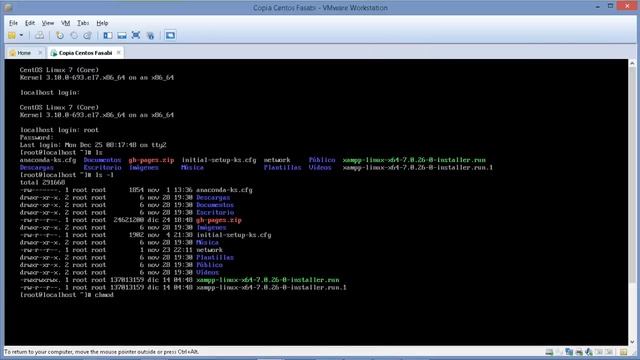The image size is (640, 360).
Task: Click 'initial-setup-ks.cfg' in ls -l listing
Action: click(x=233, y=235)
